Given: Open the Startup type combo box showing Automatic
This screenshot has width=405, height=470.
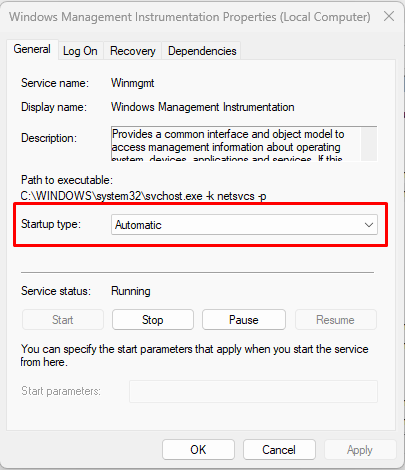Looking at the screenshot, I should 244,225.
